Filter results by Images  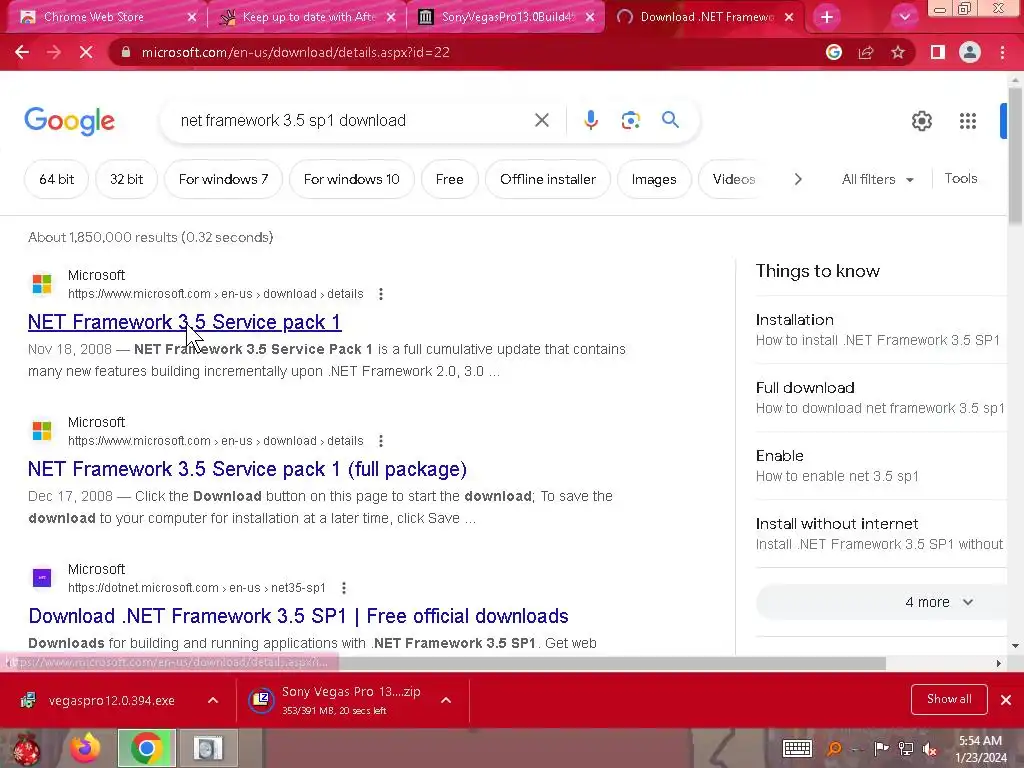pos(654,180)
